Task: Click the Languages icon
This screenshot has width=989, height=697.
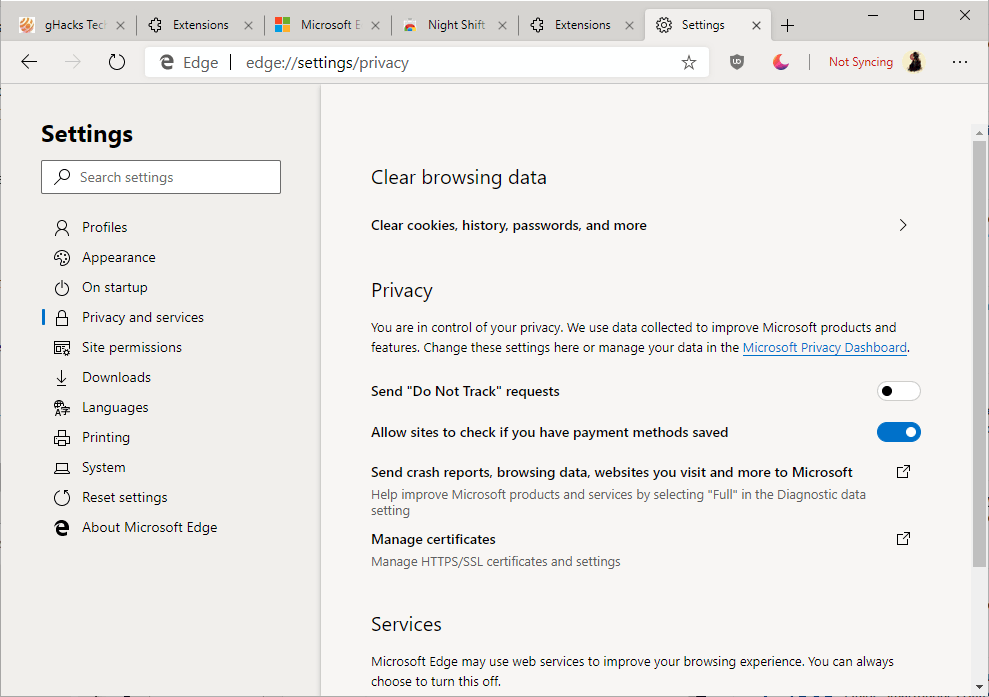Action: [62, 407]
